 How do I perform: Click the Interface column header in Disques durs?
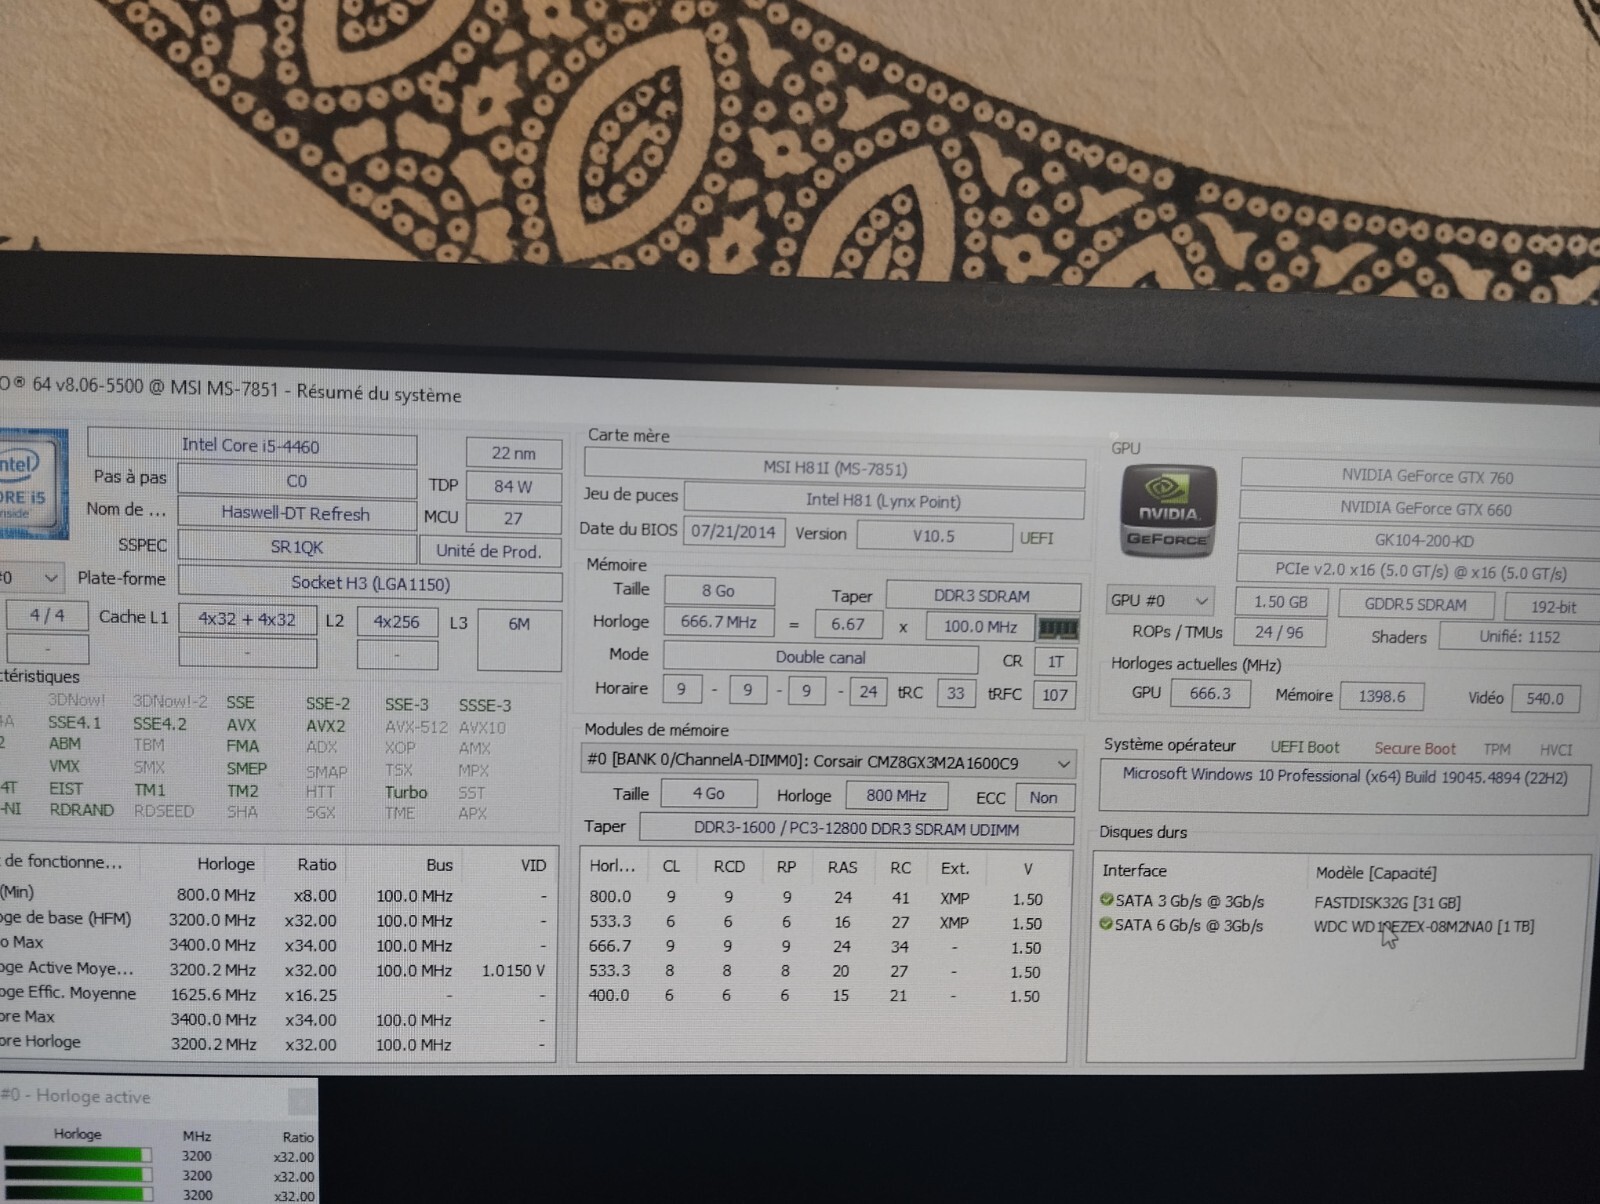(x=1135, y=871)
